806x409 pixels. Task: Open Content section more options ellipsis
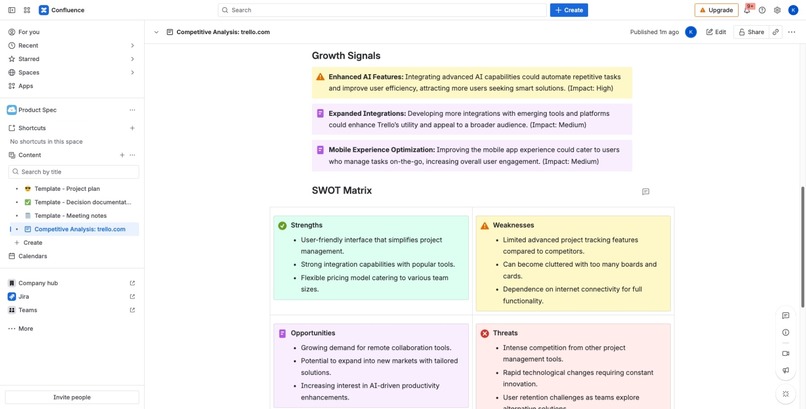point(132,155)
